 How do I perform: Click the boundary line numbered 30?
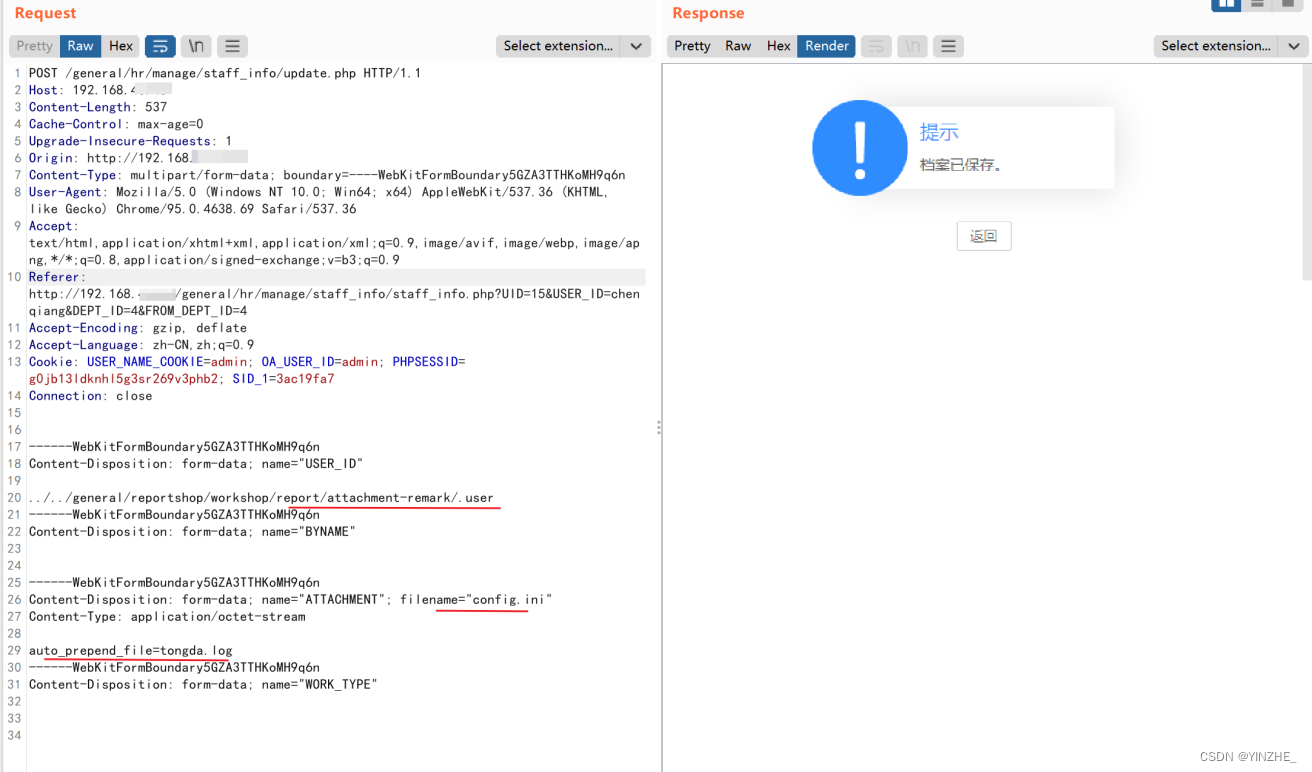[174, 668]
